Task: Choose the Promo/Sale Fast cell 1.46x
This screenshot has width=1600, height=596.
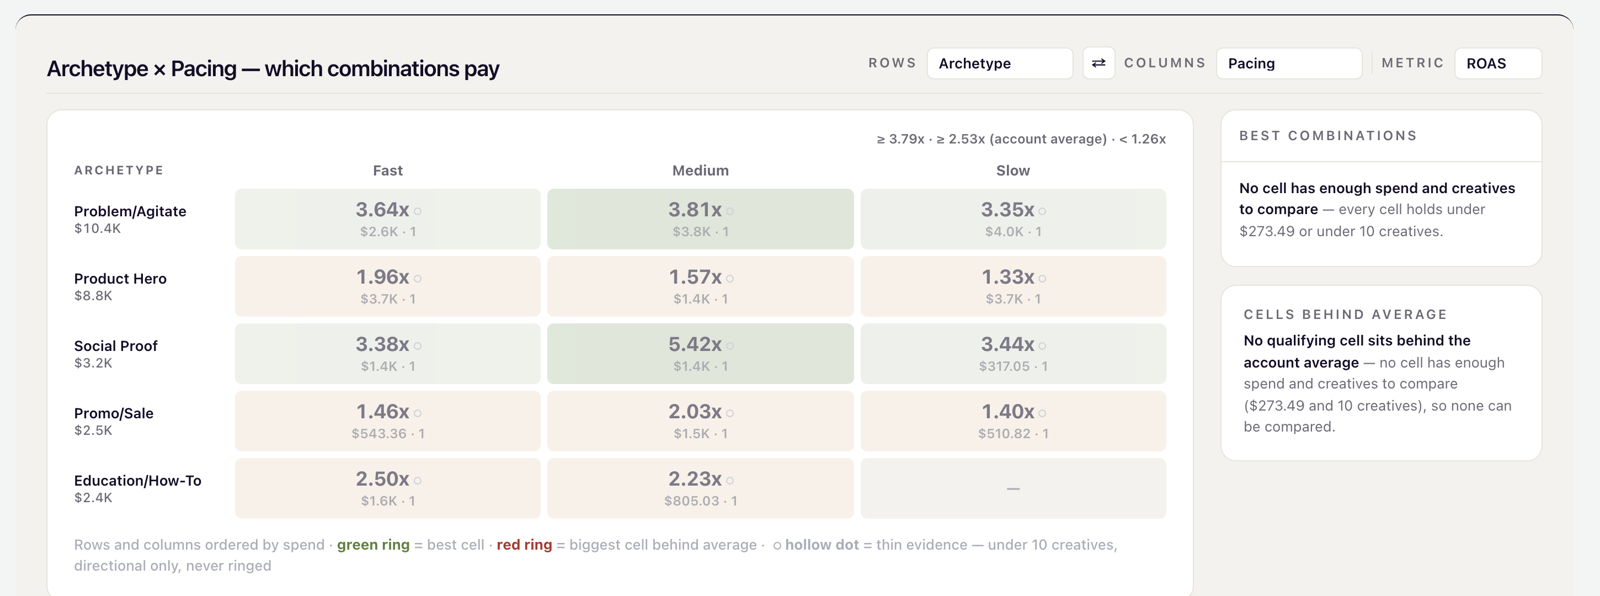Action: coord(388,421)
